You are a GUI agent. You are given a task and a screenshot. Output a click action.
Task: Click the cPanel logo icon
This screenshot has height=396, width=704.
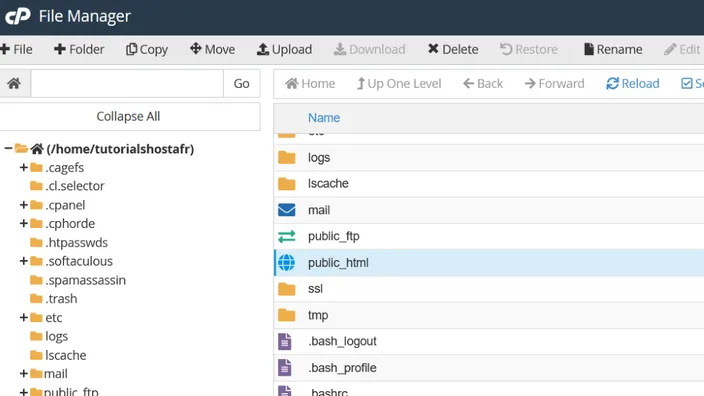pyautogui.click(x=18, y=16)
